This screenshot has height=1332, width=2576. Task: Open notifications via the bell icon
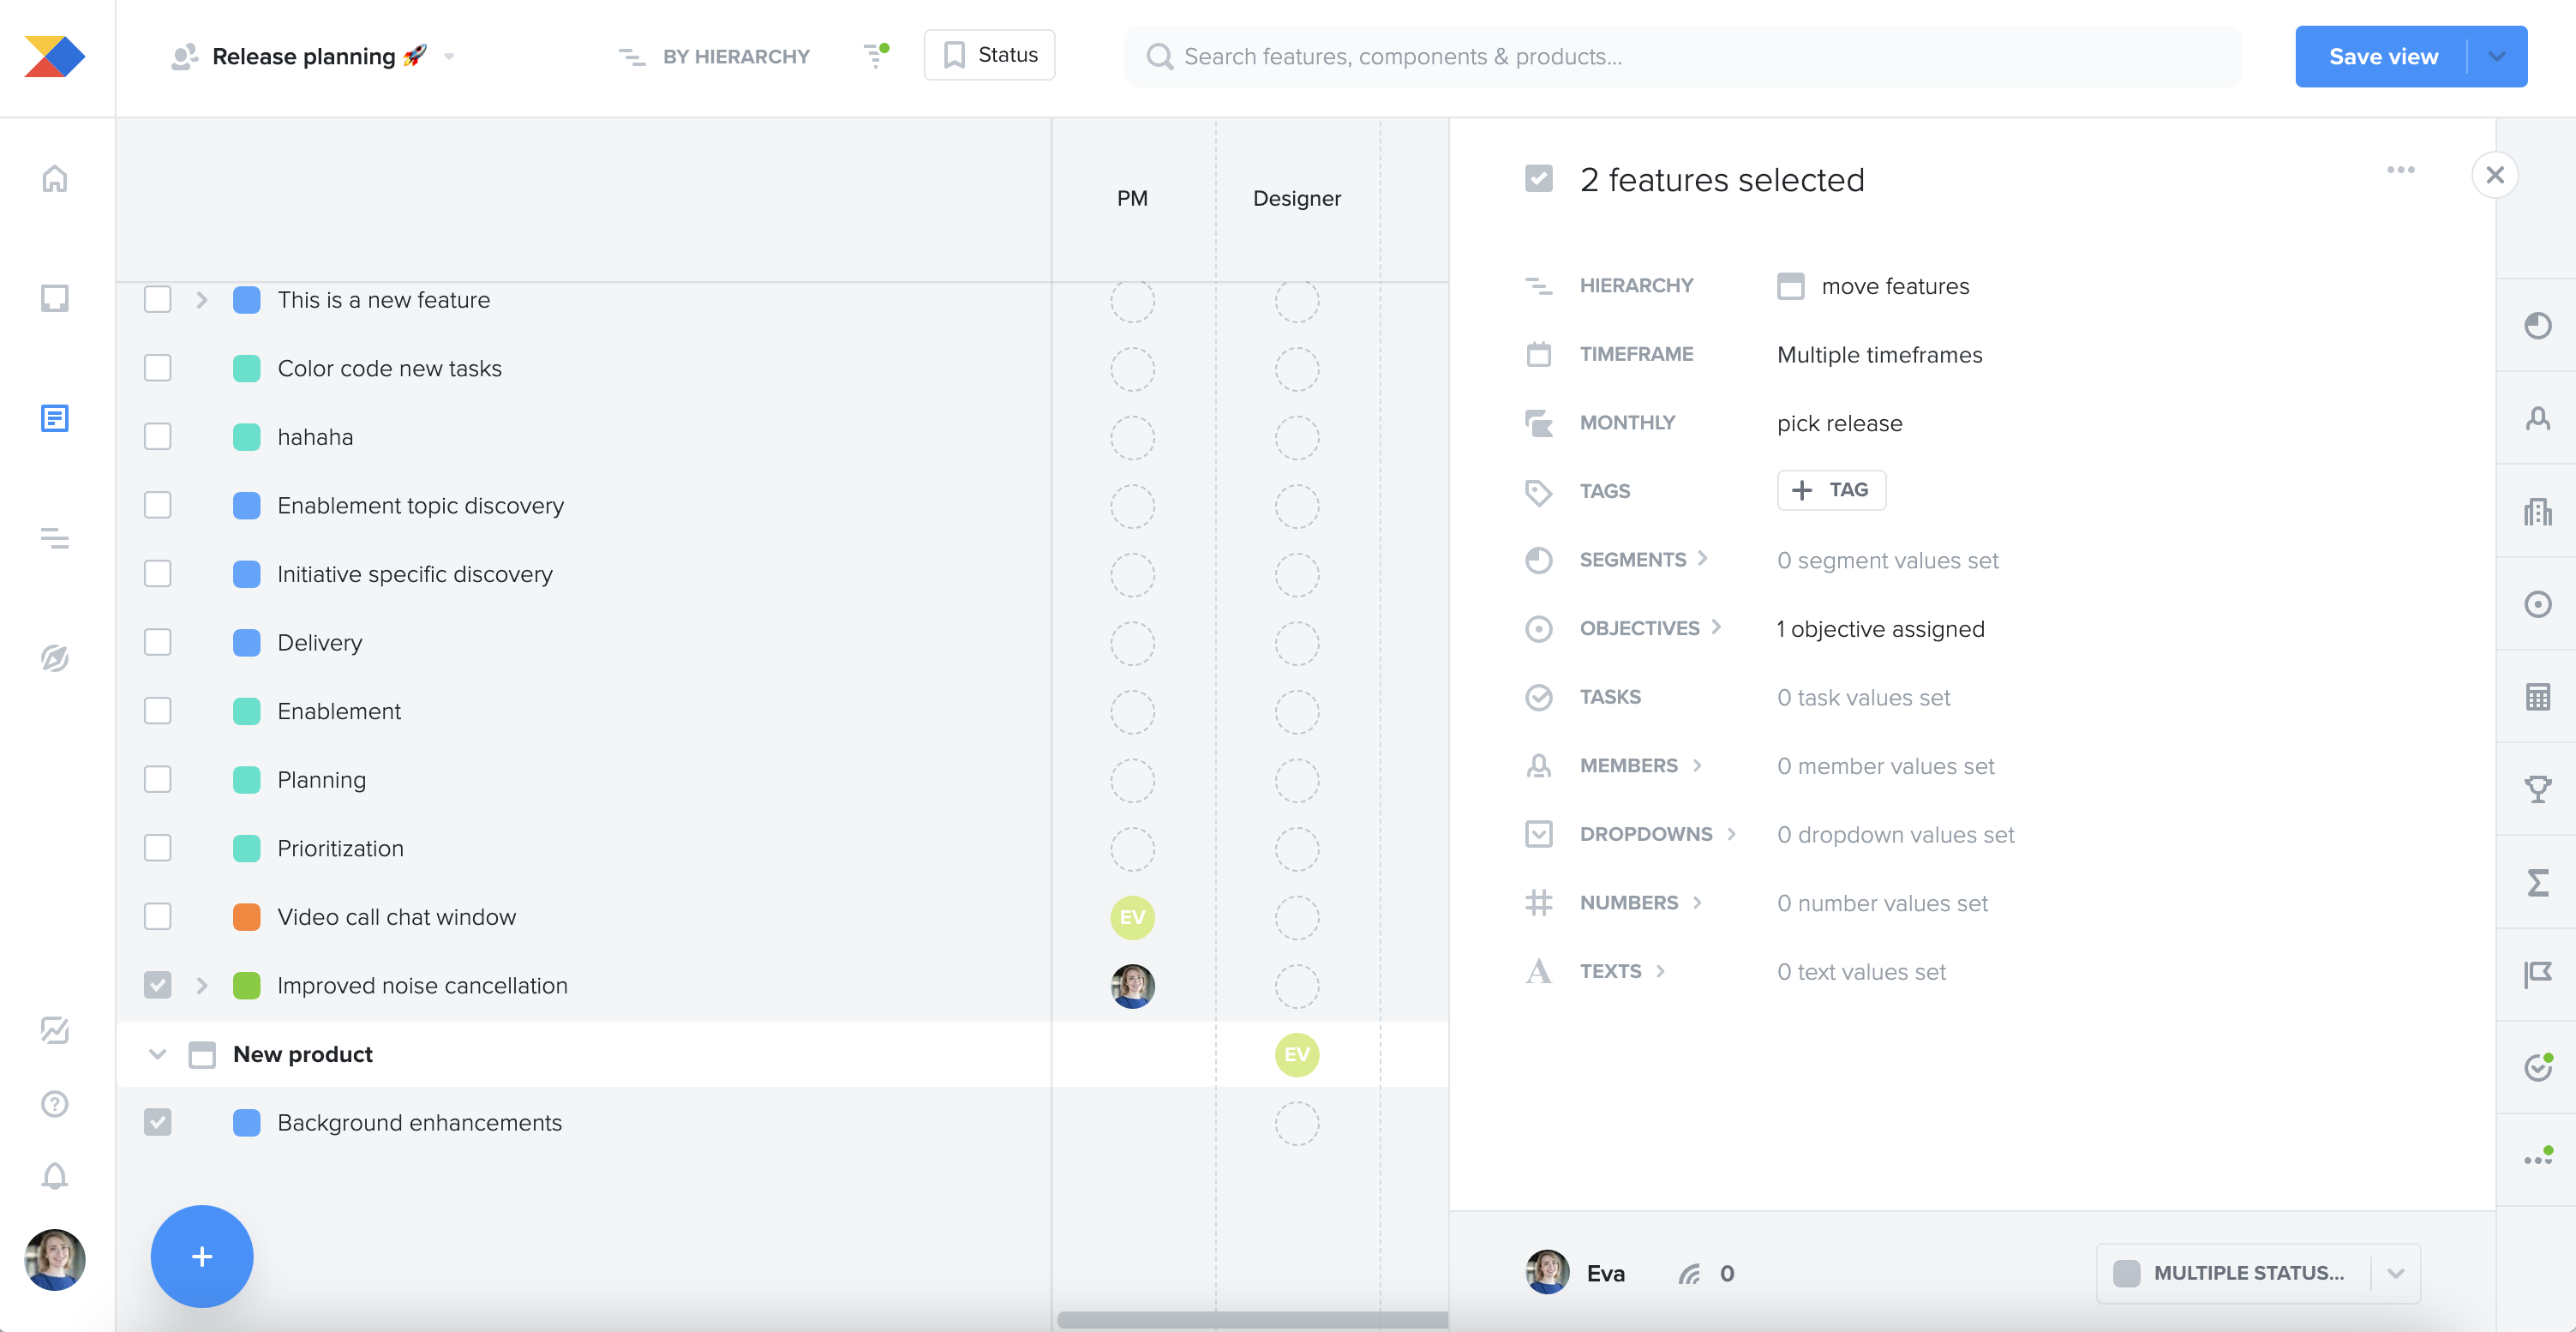(54, 1176)
